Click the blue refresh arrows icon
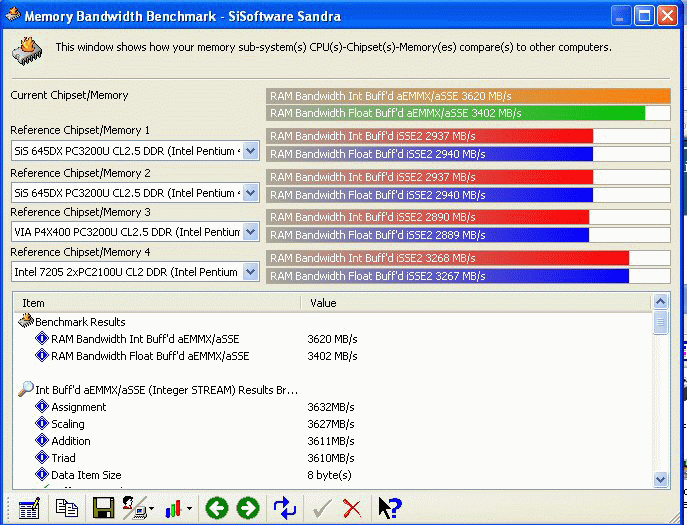 [285, 508]
